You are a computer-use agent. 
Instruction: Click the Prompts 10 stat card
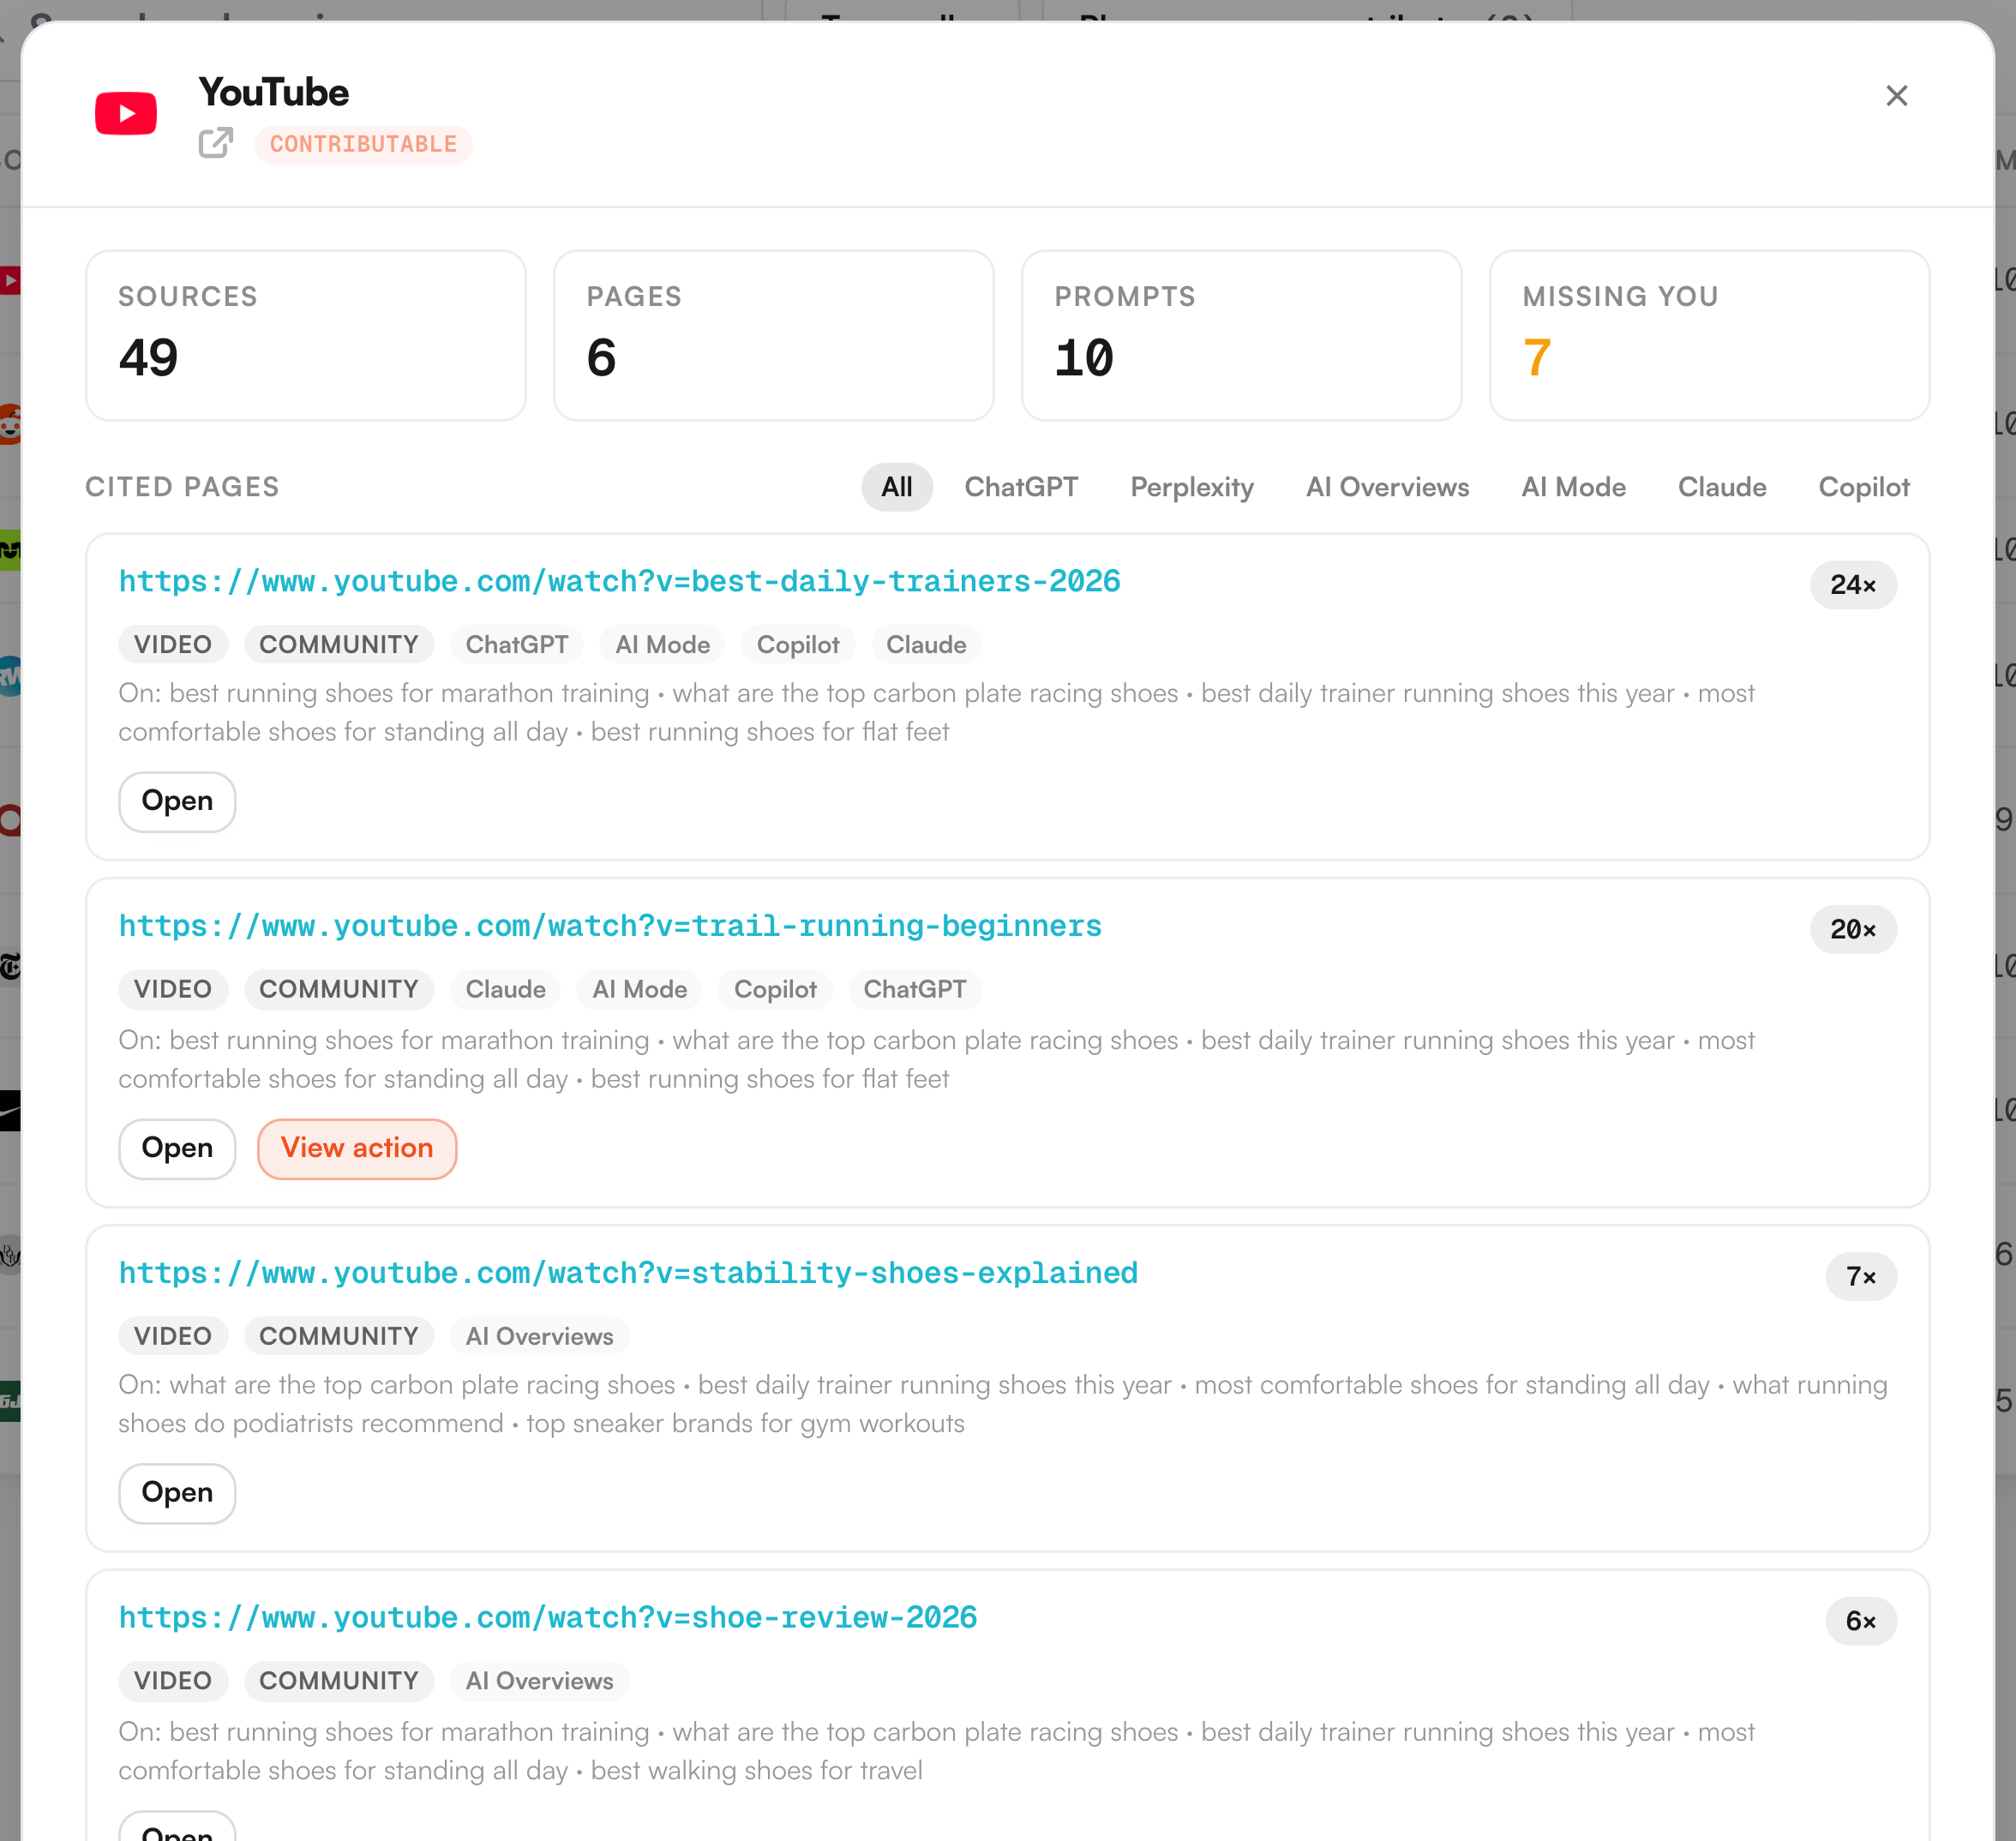tap(1242, 335)
